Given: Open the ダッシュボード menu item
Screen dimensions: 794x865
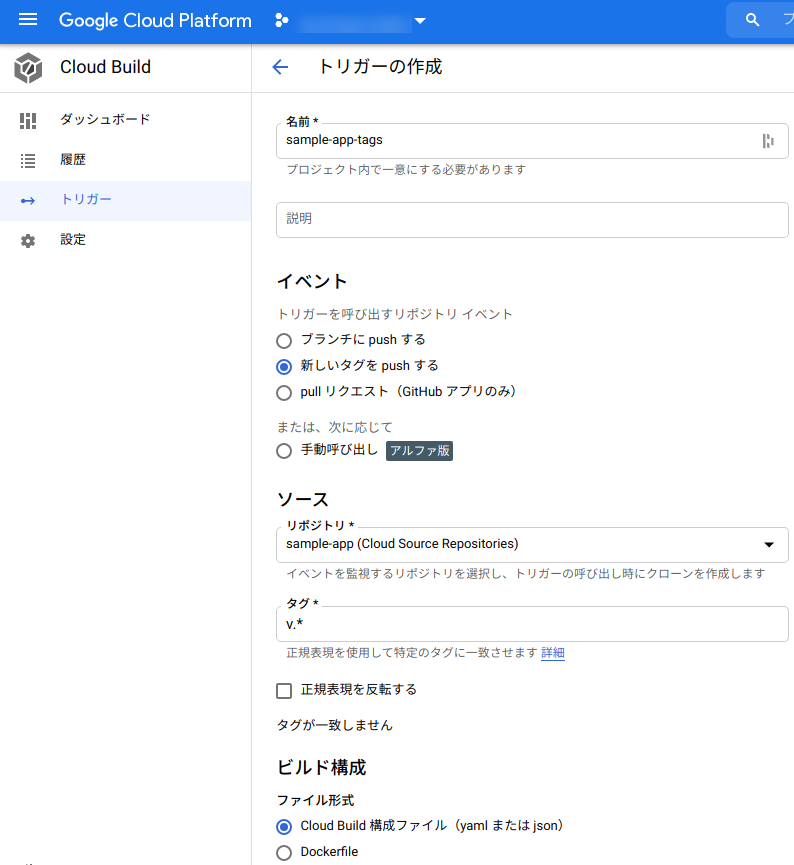Looking at the screenshot, I should coord(126,120).
